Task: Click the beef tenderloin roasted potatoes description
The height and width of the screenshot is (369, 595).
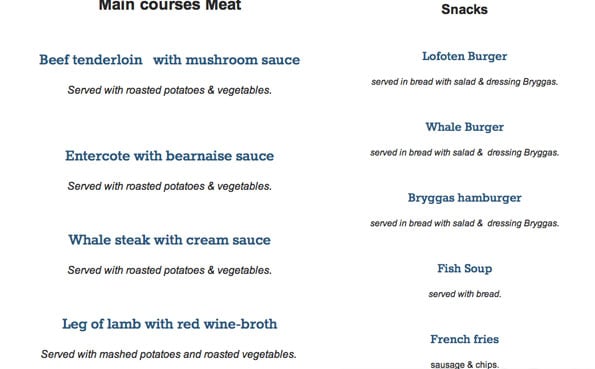Action: point(170,90)
